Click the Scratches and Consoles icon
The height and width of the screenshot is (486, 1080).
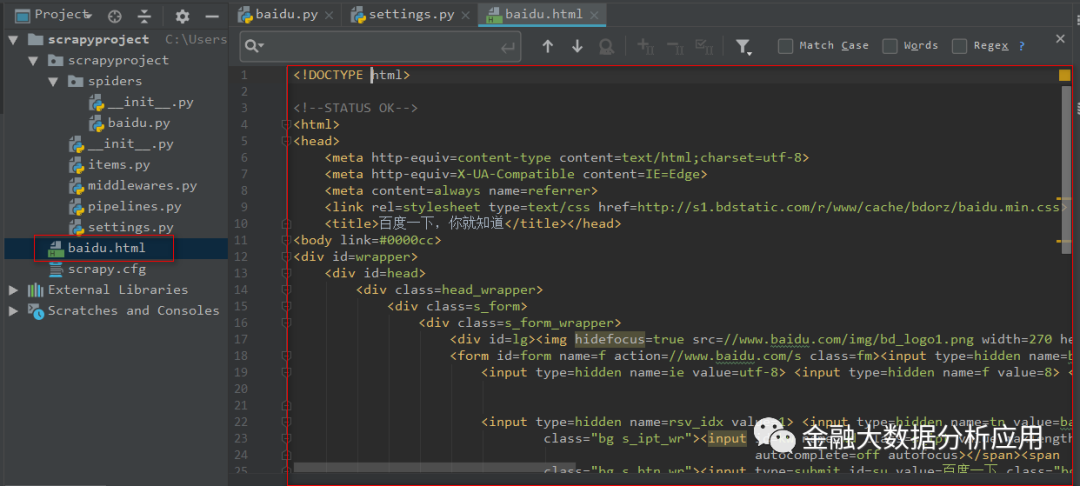[35, 310]
